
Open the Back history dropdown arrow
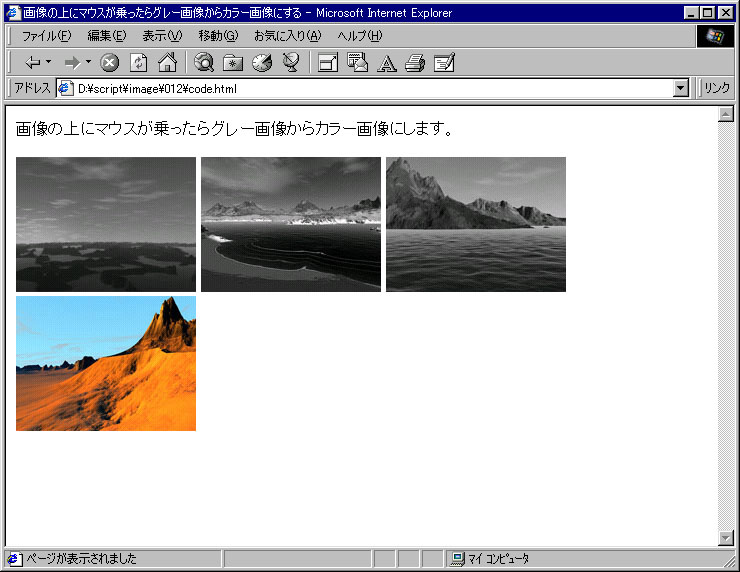48,62
